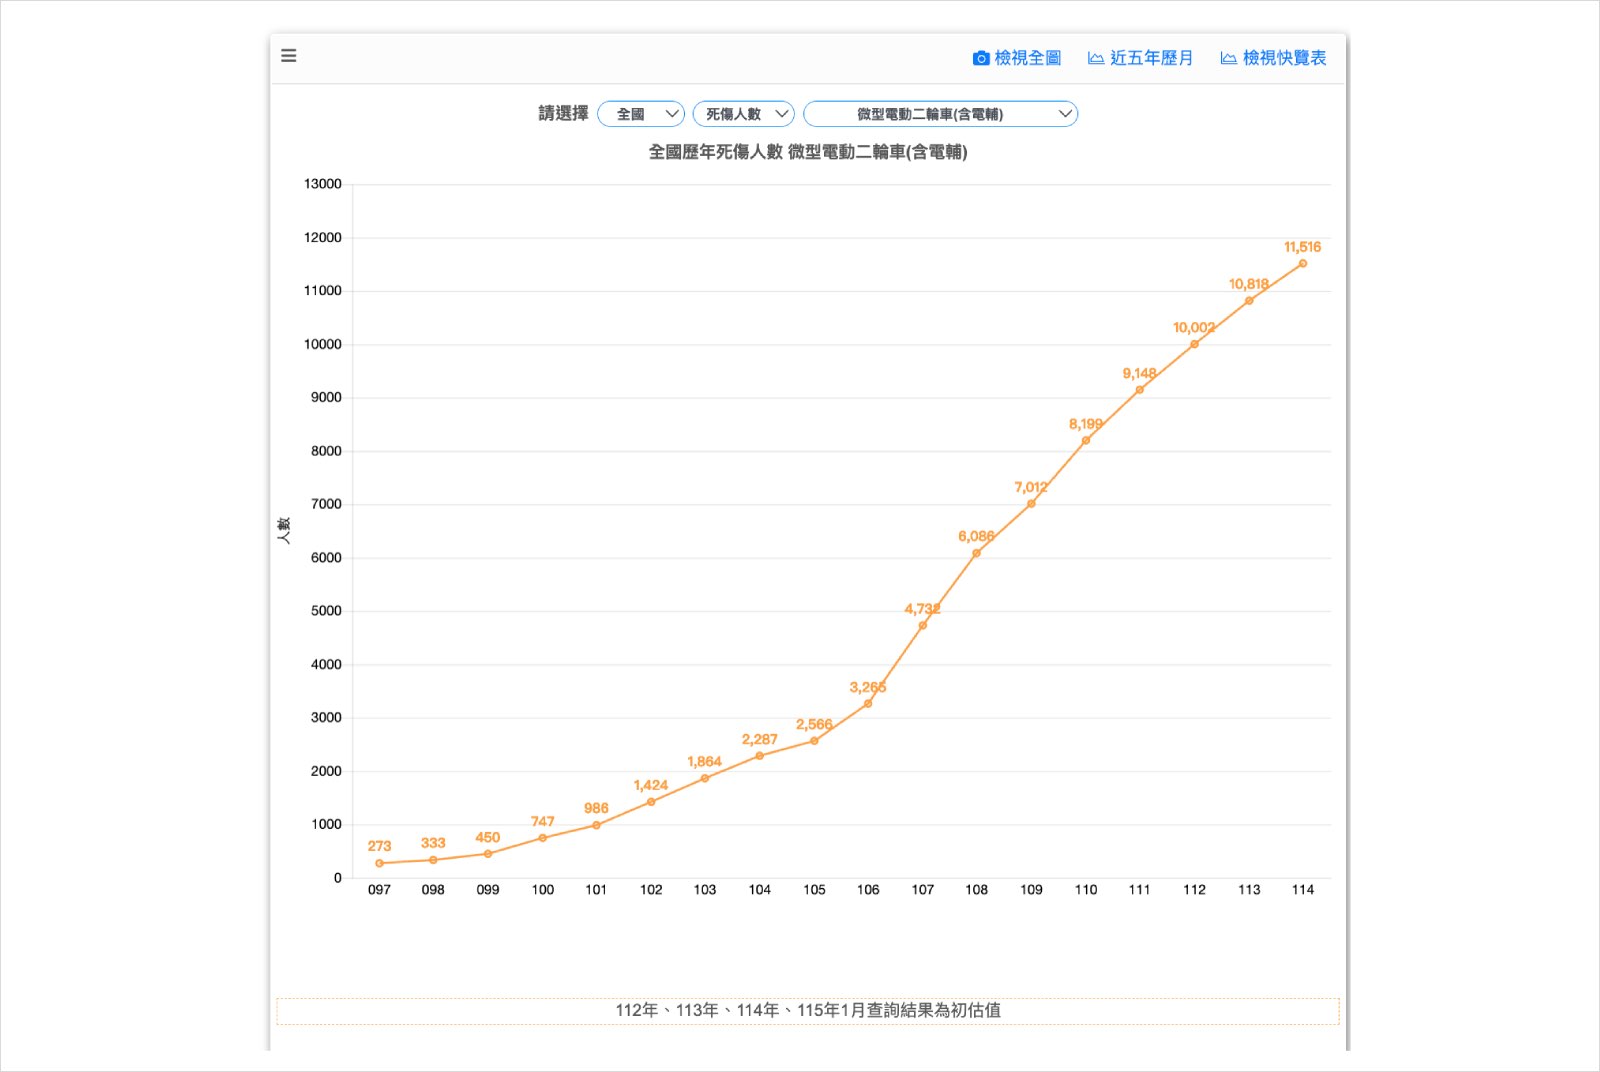Select the 2,566 data point for year 105
The image size is (1600, 1072).
(814, 741)
